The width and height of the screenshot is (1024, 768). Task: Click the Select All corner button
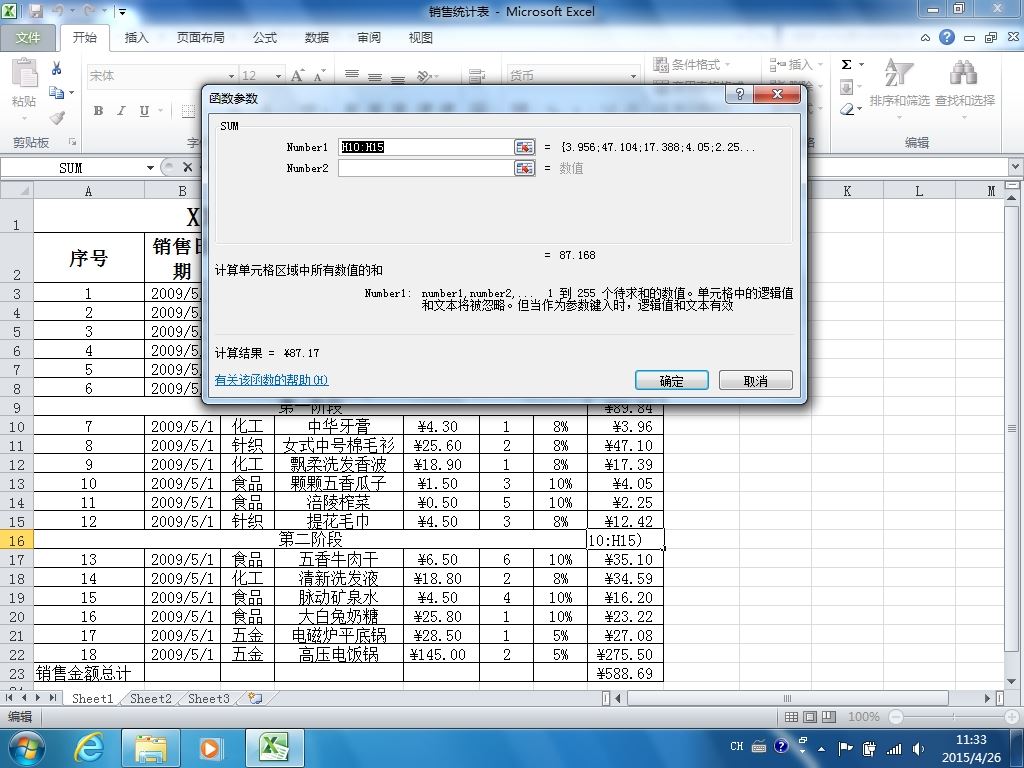[16, 191]
